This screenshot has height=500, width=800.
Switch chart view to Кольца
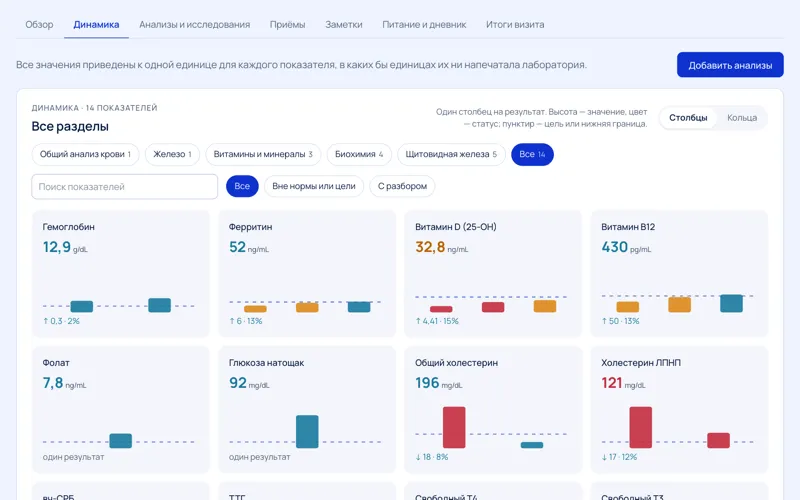(741, 118)
